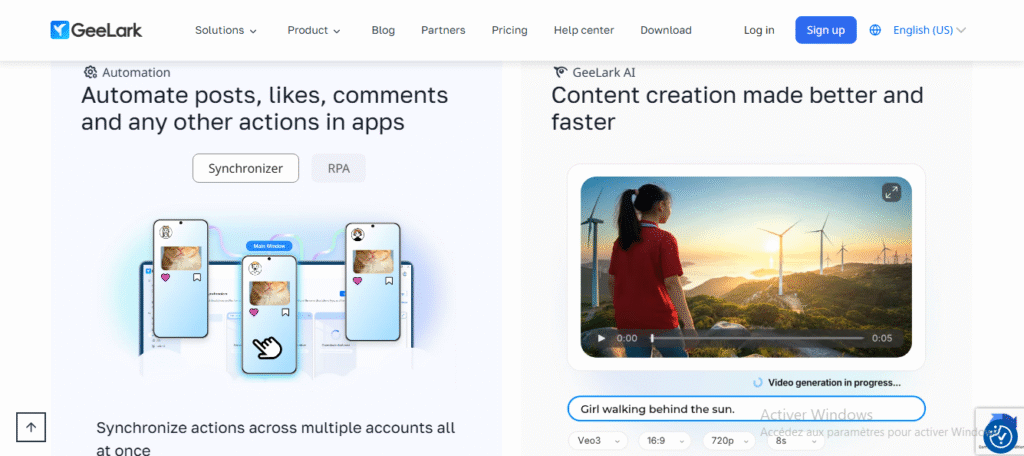This screenshot has height=456, width=1024.
Task: Click the globe language icon
Action: 875,30
